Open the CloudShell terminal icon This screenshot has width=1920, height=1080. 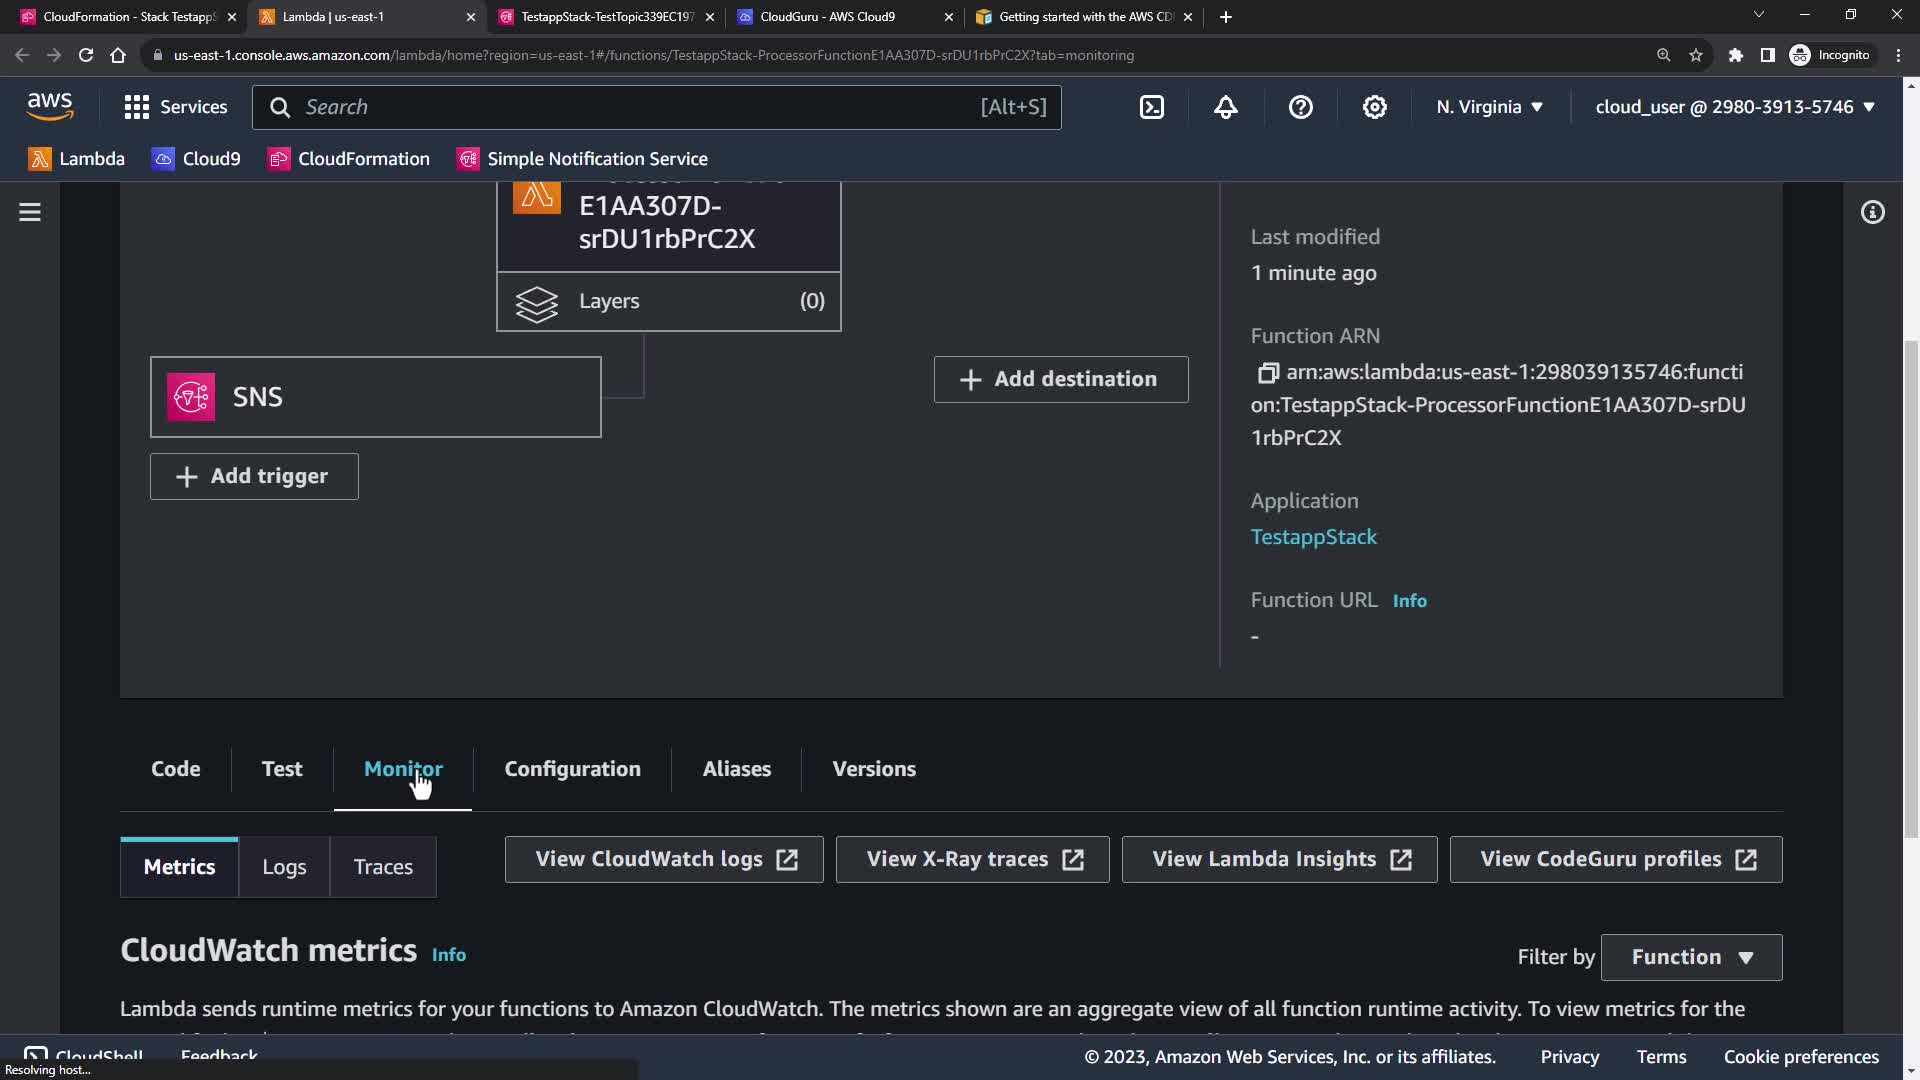1152,107
